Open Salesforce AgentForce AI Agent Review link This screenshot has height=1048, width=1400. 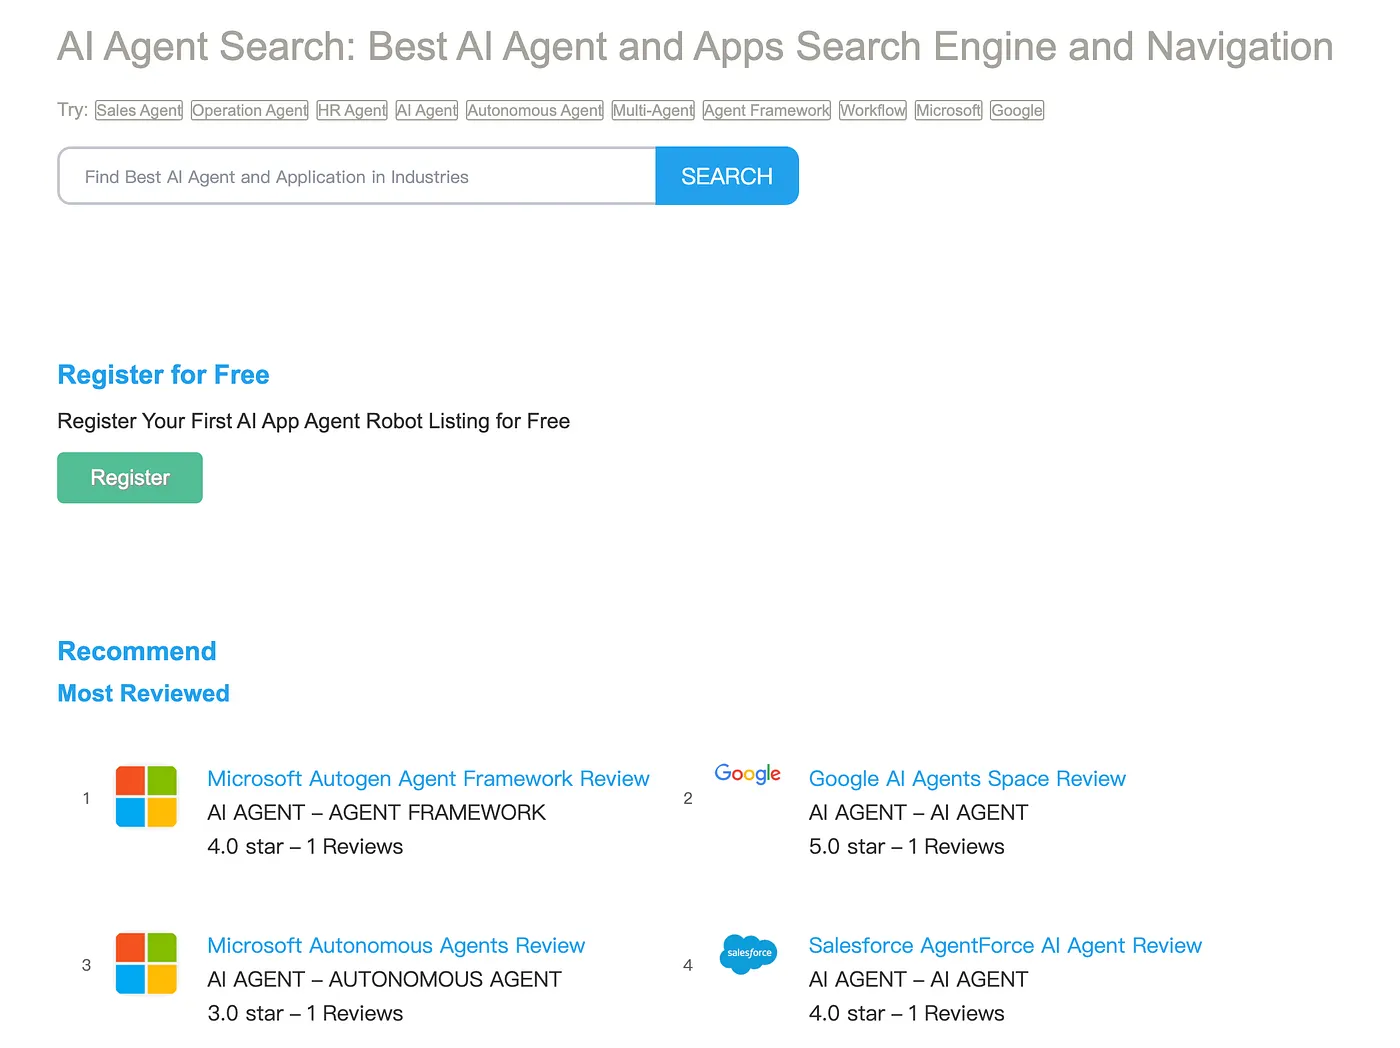(x=1005, y=946)
